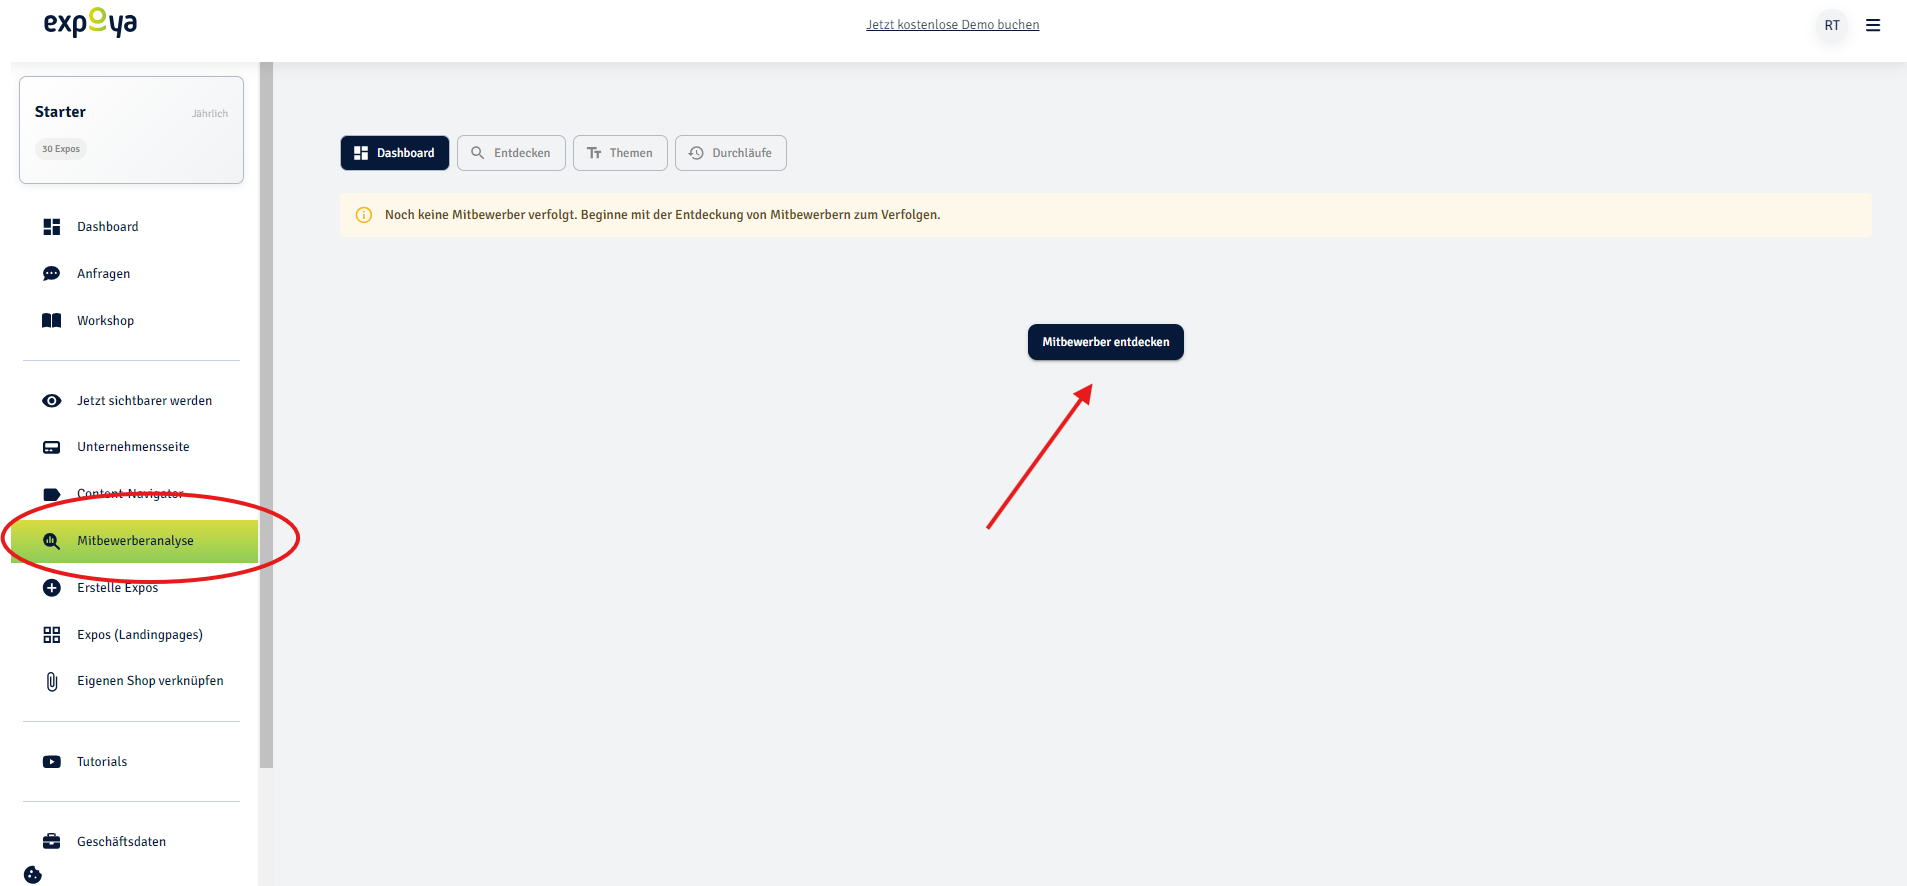Open the cookie settings icon at bottom left
Screen dimensions: 1907x886
33,875
